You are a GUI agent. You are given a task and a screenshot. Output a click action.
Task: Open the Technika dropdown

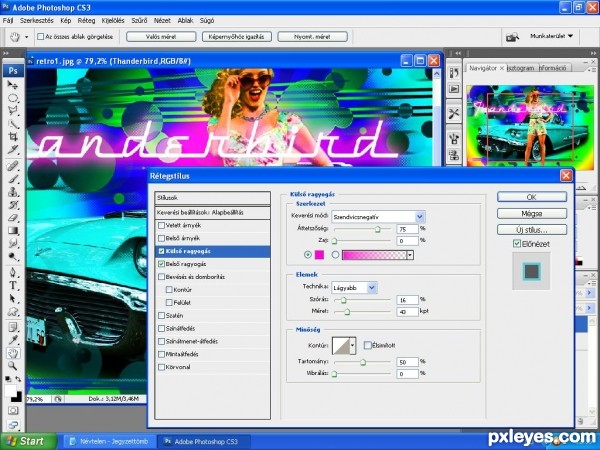(x=372, y=287)
